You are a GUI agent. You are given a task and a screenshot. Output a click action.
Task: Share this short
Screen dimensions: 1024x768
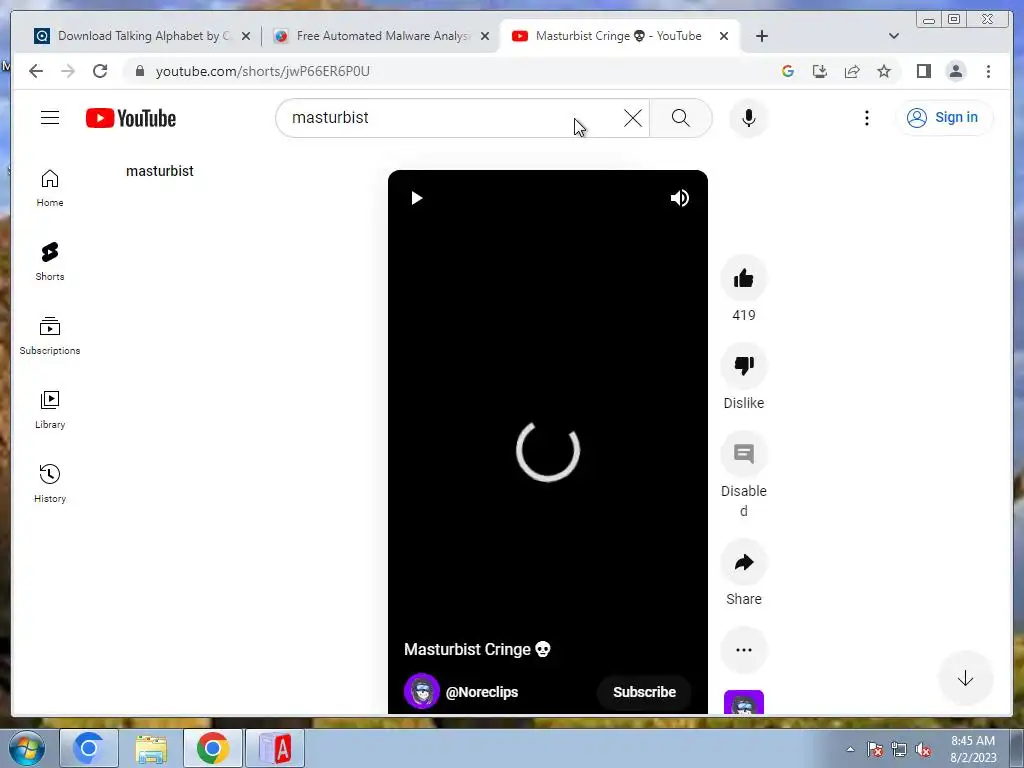(x=743, y=562)
